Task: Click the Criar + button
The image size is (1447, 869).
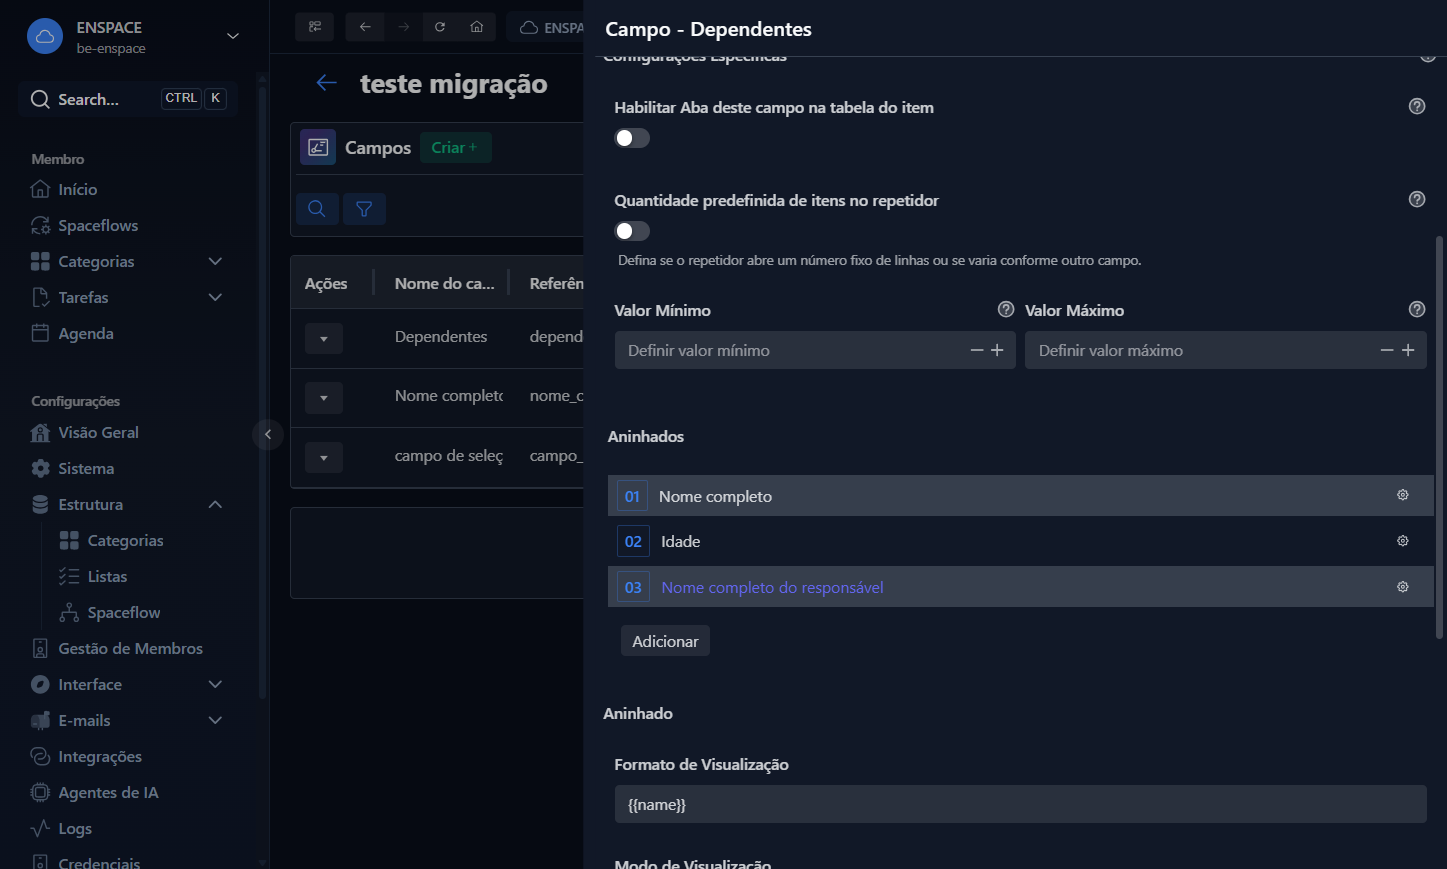Action: pyautogui.click(x=455, y=147)
